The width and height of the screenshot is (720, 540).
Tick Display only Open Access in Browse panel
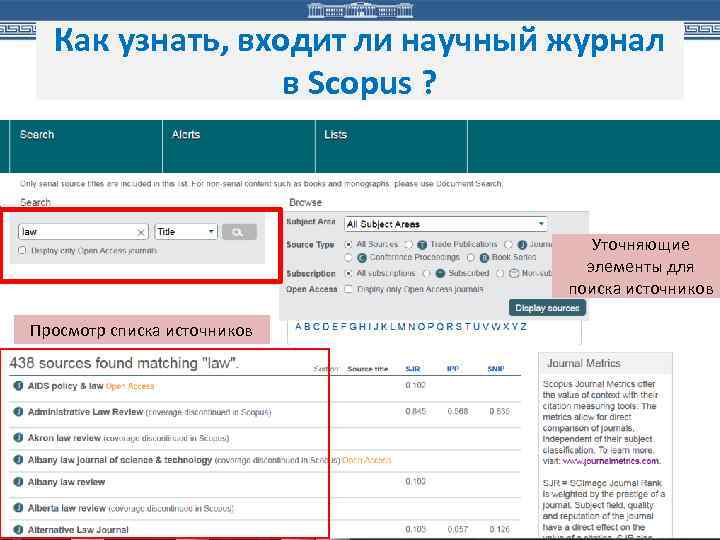349,289
